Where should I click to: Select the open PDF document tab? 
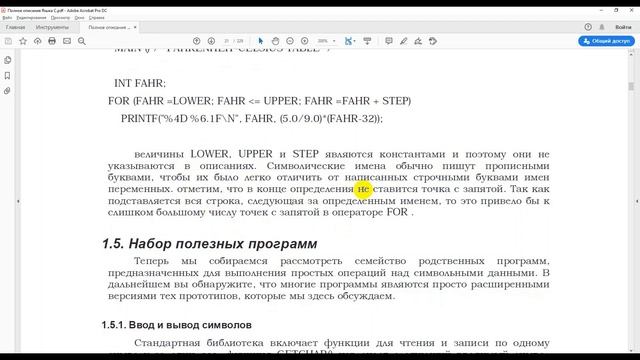pyautogui.click(x=109, y=27)
